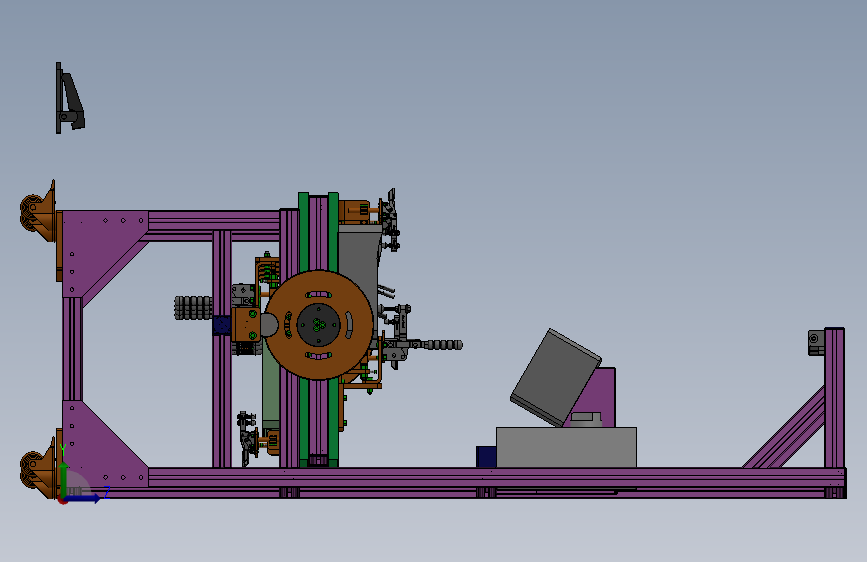Select the light gray rectangular base block
This screenshot has height=562, width=867.
click(566, 447)
